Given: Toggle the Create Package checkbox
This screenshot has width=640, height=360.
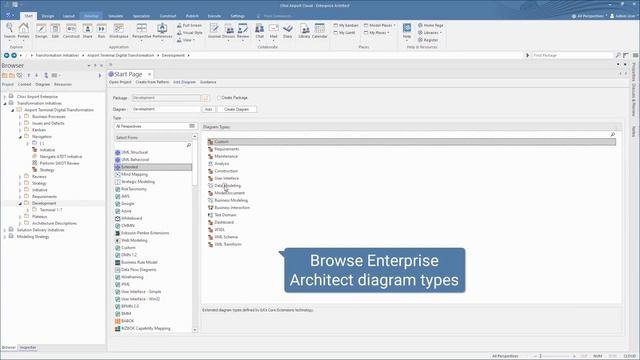Looking at the screenshot, I should 219,98.
